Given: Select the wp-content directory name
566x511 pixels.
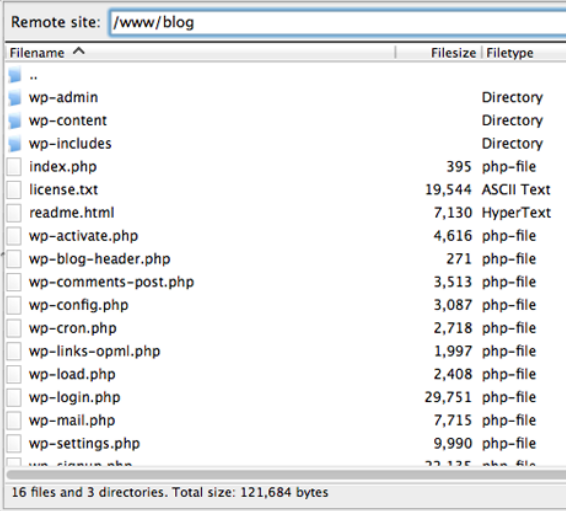Looking at the screenshot, I should (68, 121).
